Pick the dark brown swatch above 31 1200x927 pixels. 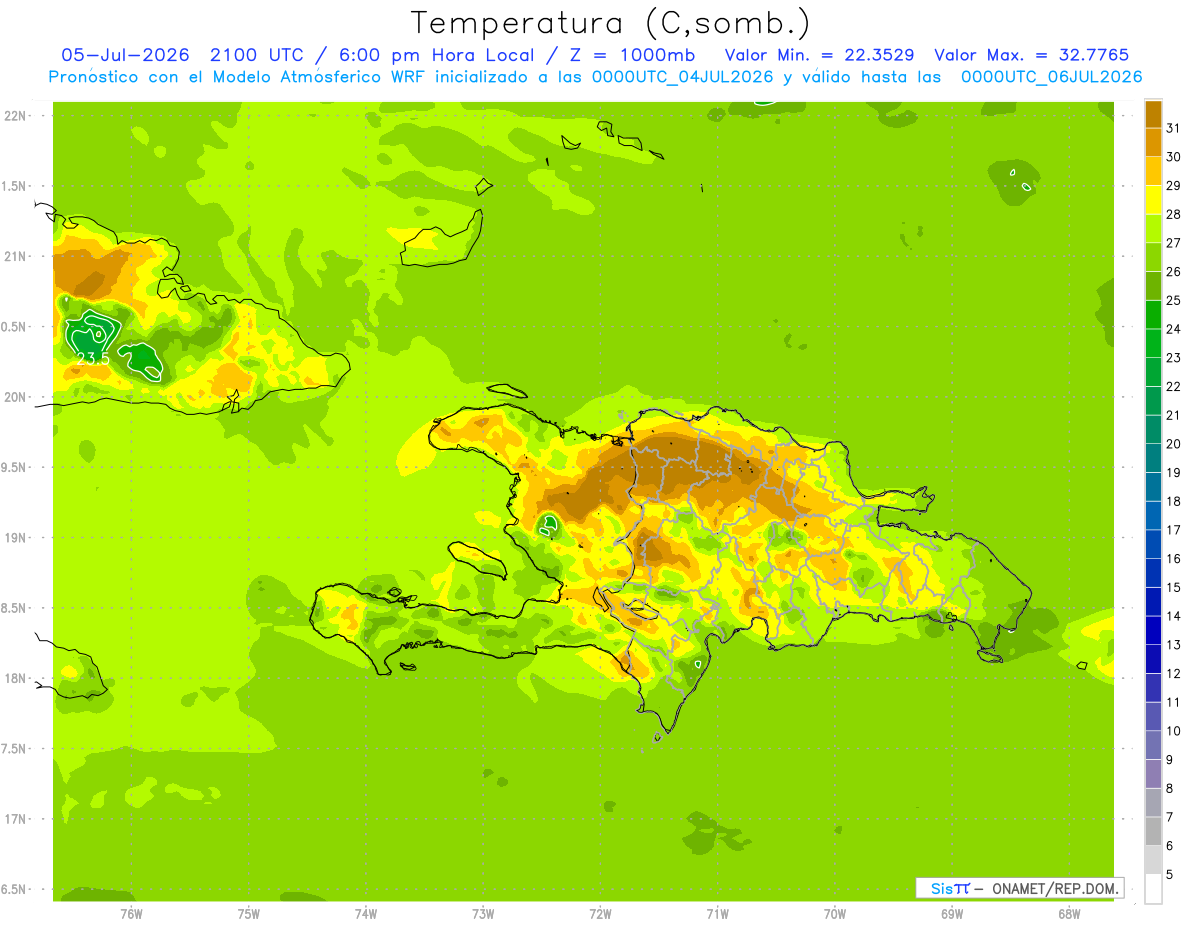tap(1153, 114)
